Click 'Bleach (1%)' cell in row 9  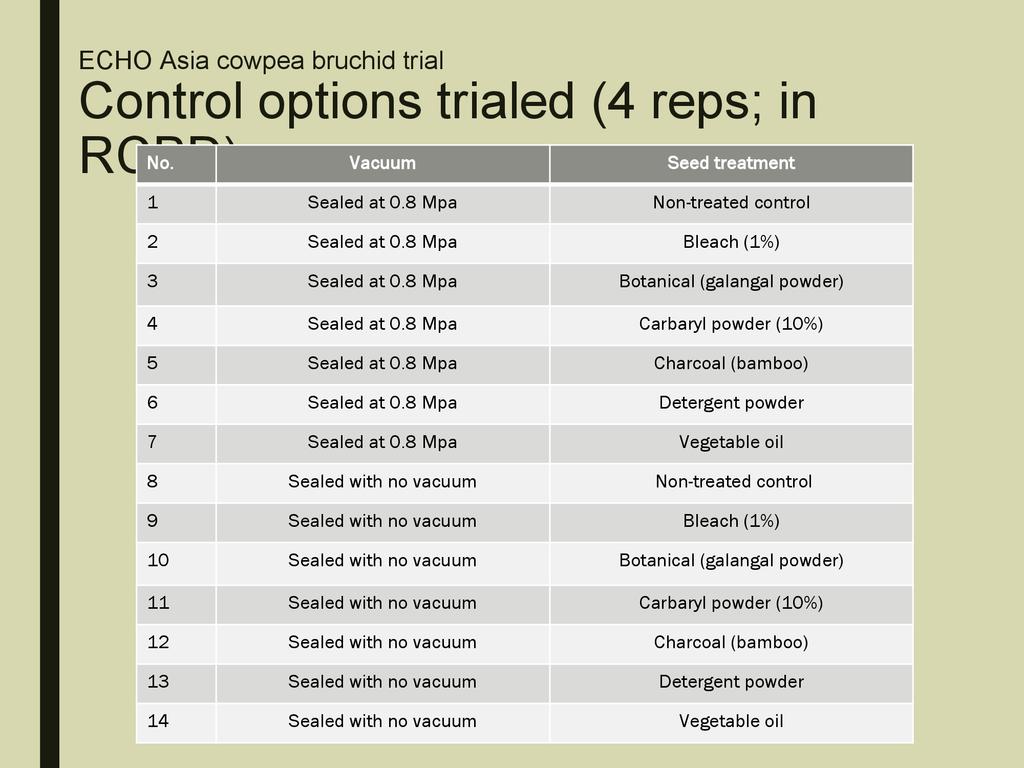[x=731, y=521]
